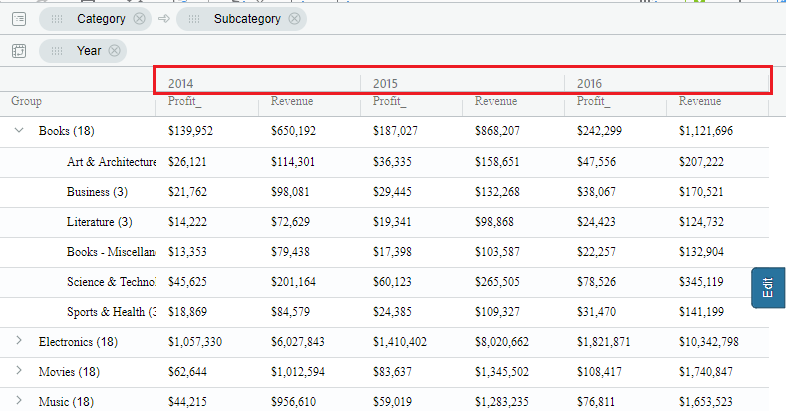Click the drag handle on Category chip
The height and width of the screenshot is (411, 786).
[x=57, y=19]
